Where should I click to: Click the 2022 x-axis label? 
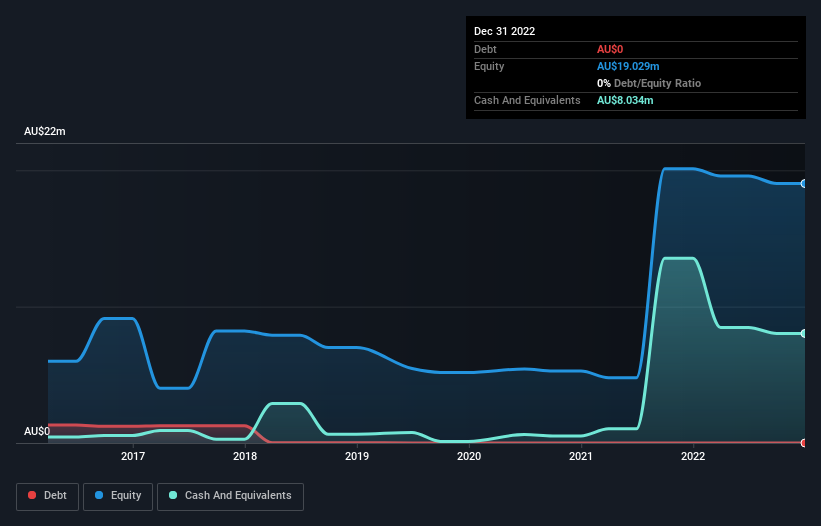pyautogui.click(x=693, y=456)
